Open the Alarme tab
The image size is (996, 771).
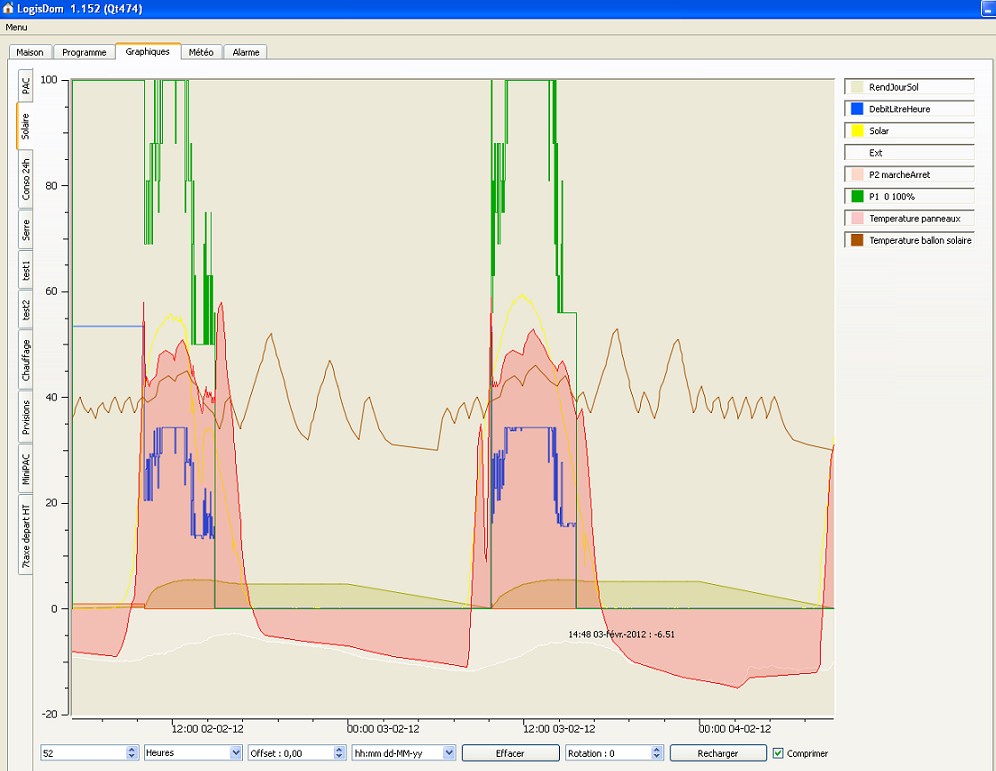coord(246,52)
